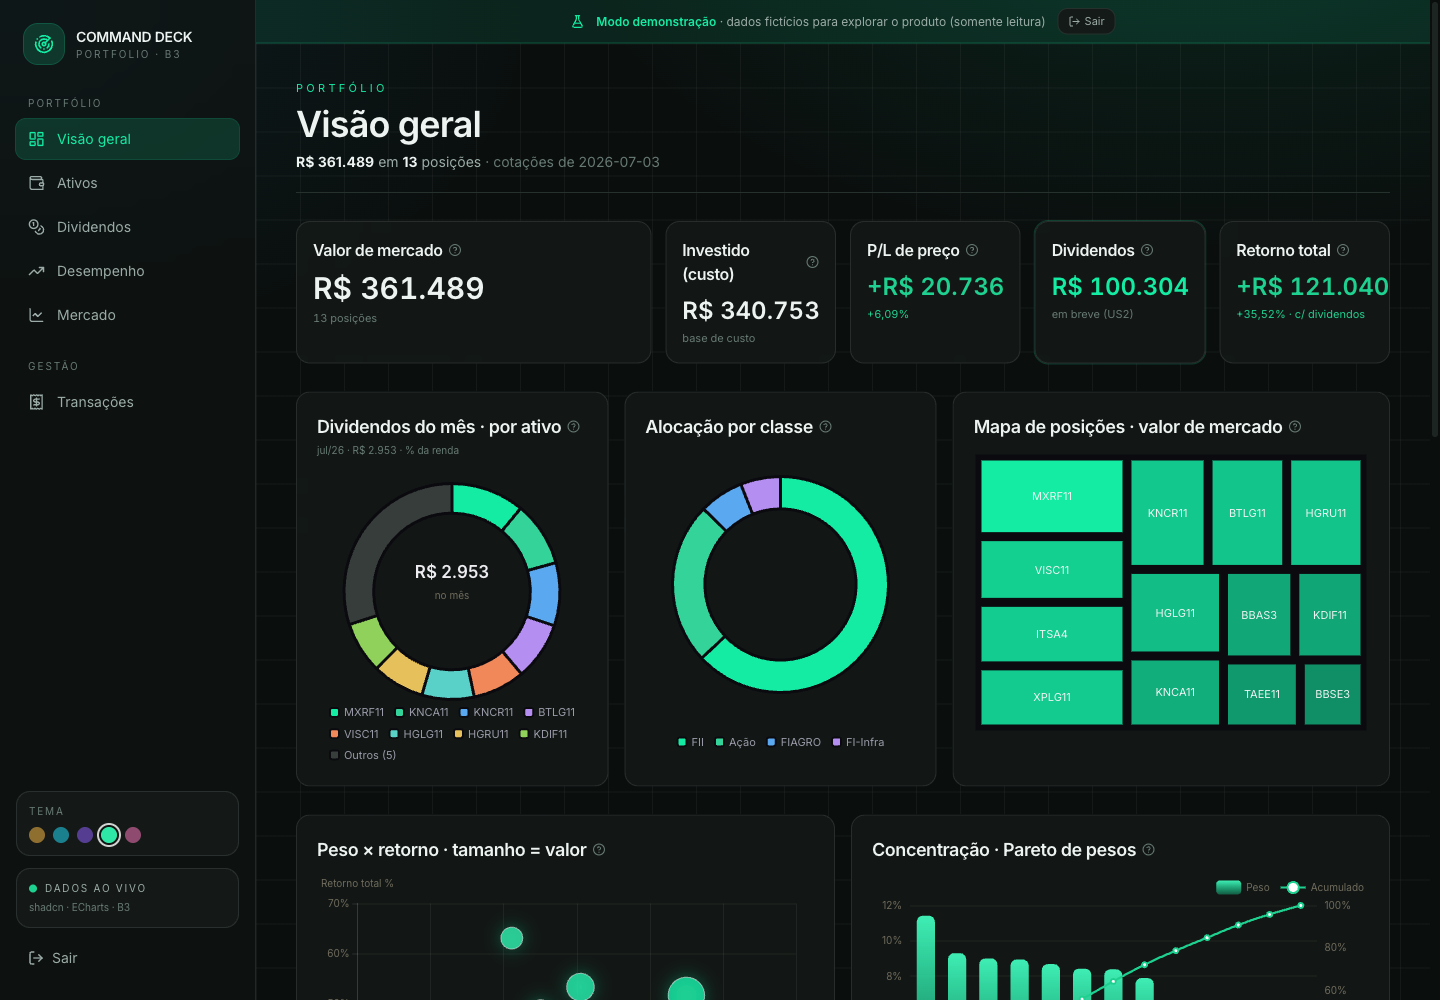Show info icon for Investido (custo)
This screenshot has width=1440, height=1000.
812,262
